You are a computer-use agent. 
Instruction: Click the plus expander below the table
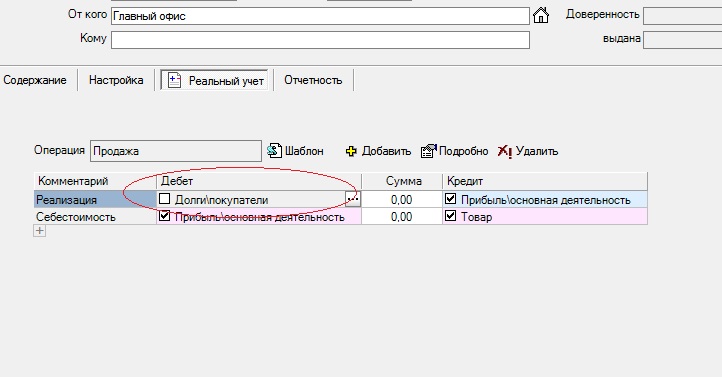pyautogui.click(x=40, y=231)
